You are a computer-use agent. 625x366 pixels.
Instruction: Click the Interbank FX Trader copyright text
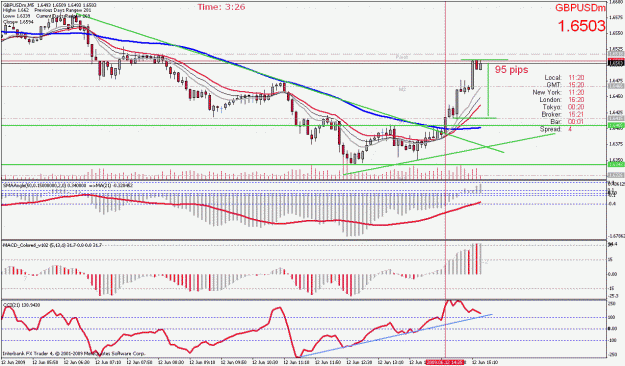74,354
